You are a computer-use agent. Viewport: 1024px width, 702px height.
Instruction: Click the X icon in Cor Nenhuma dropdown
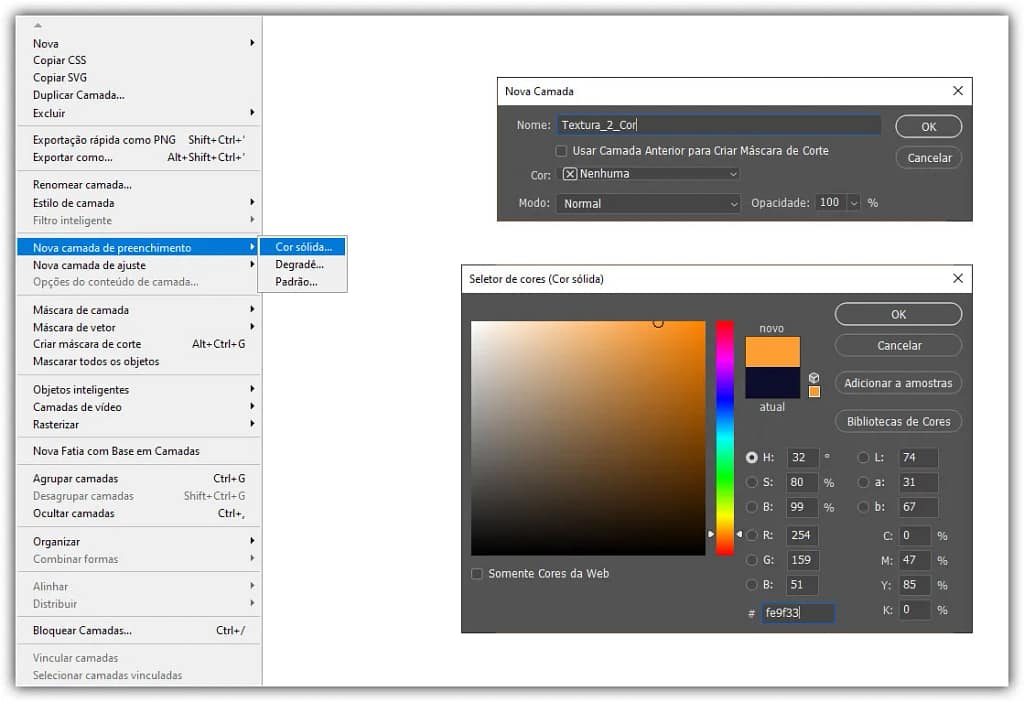click(x=569, y=174)
